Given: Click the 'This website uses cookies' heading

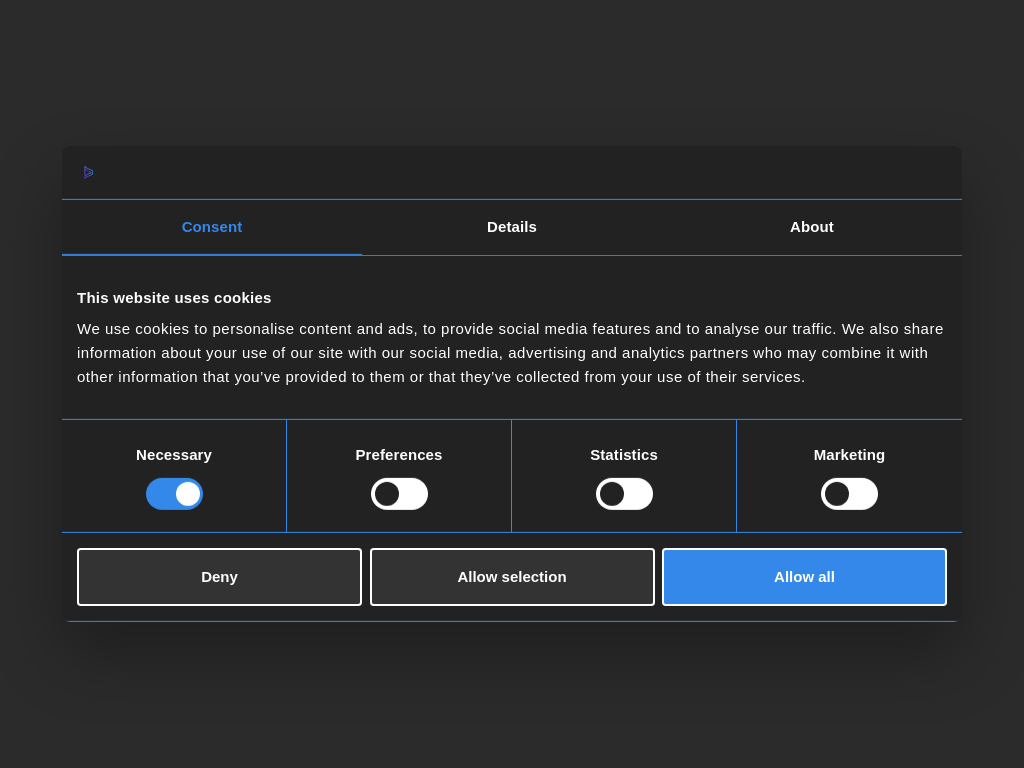Looking at the screenshot, I should pyautogui.click(x=174, y=298).
